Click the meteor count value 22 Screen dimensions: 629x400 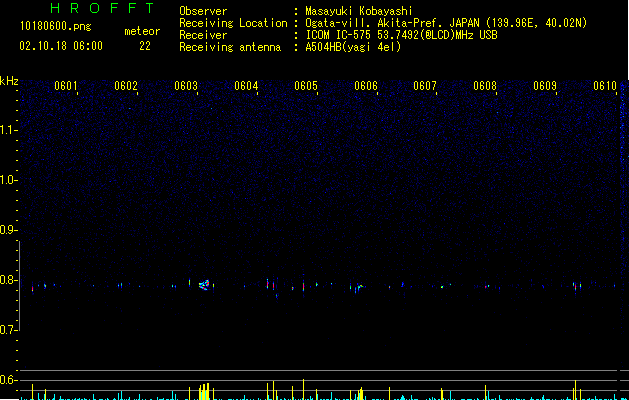click(145, 46)
